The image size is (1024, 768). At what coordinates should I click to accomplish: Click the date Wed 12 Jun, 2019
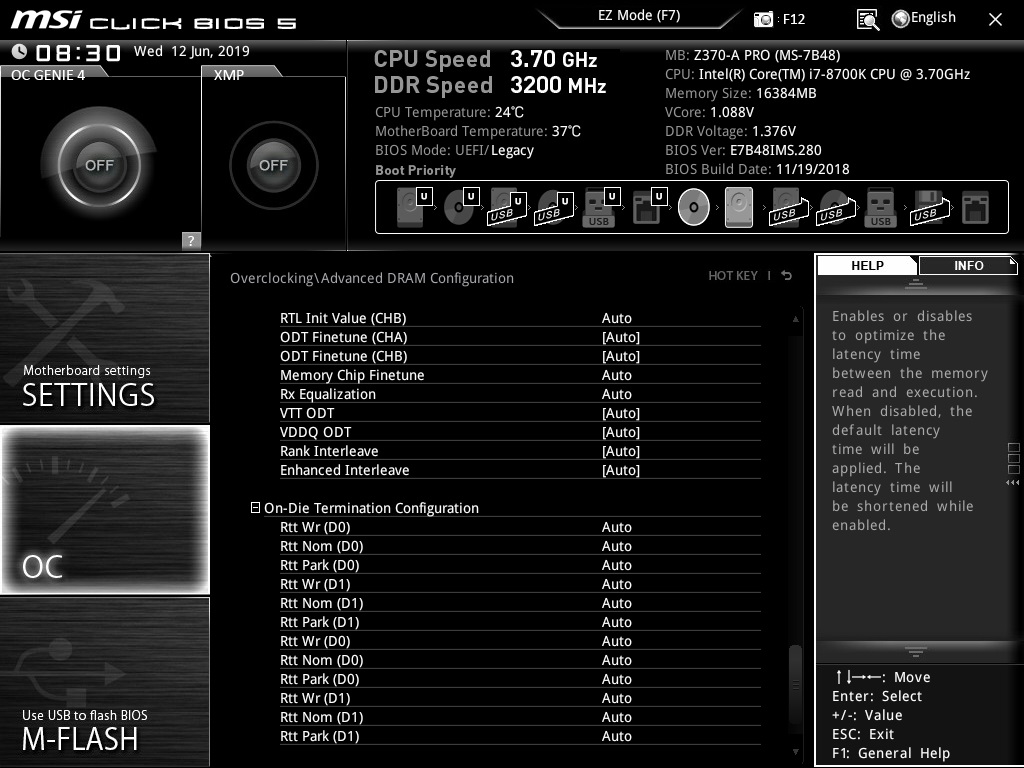(x=191, y=51)
